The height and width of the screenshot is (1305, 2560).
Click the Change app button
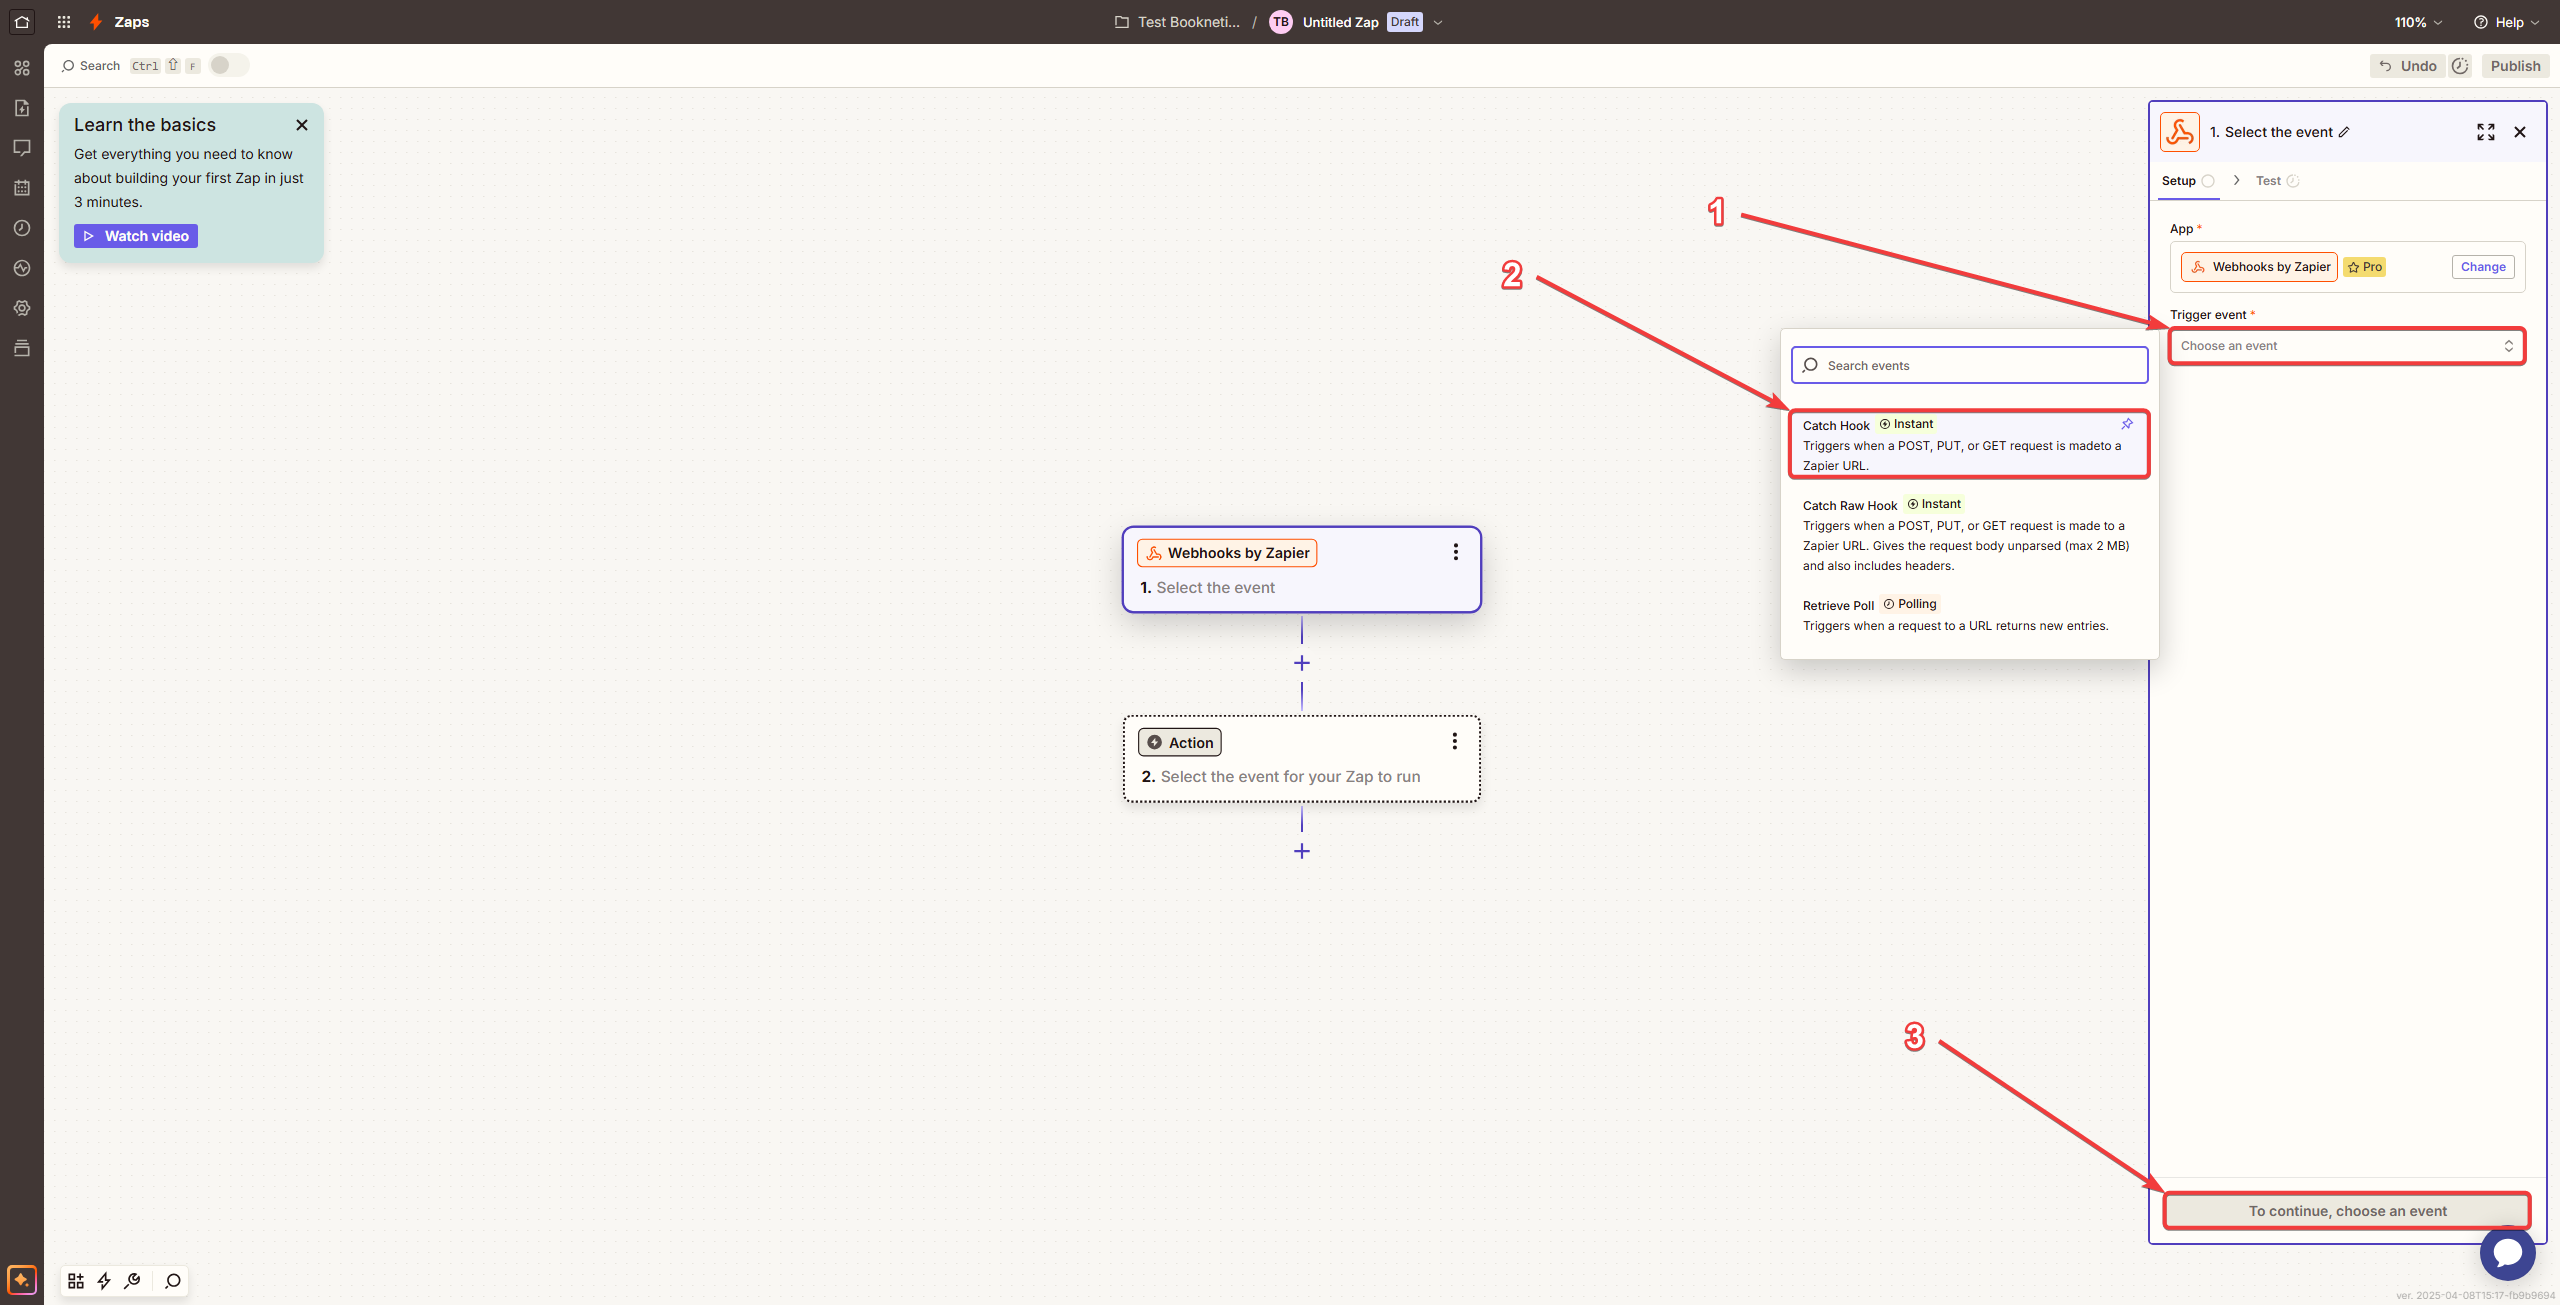(2483, 267)
